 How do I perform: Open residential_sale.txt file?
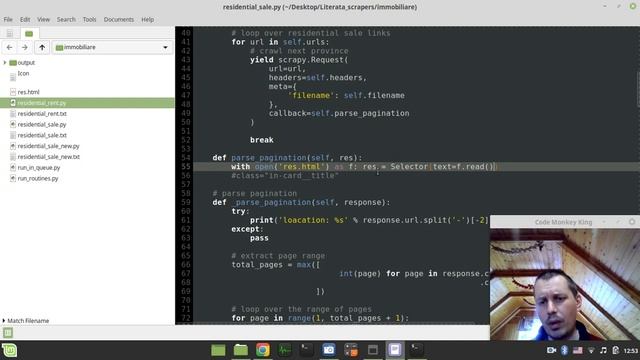pyautogui.click(x=42, y=135)
